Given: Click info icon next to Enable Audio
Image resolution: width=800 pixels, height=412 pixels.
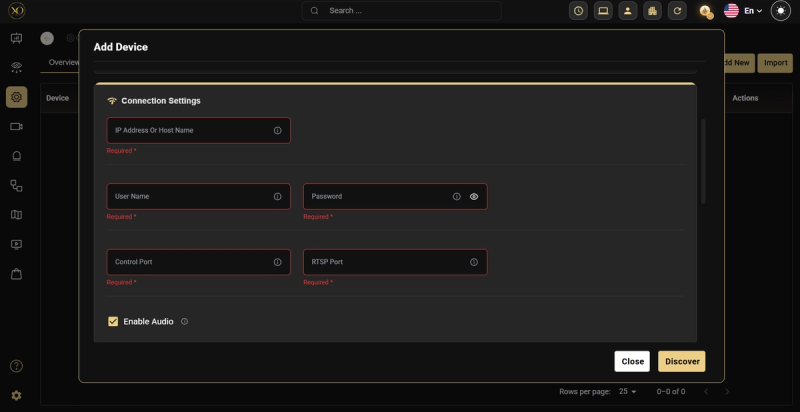Looking at the screenshot, I should tap(185, 321).
